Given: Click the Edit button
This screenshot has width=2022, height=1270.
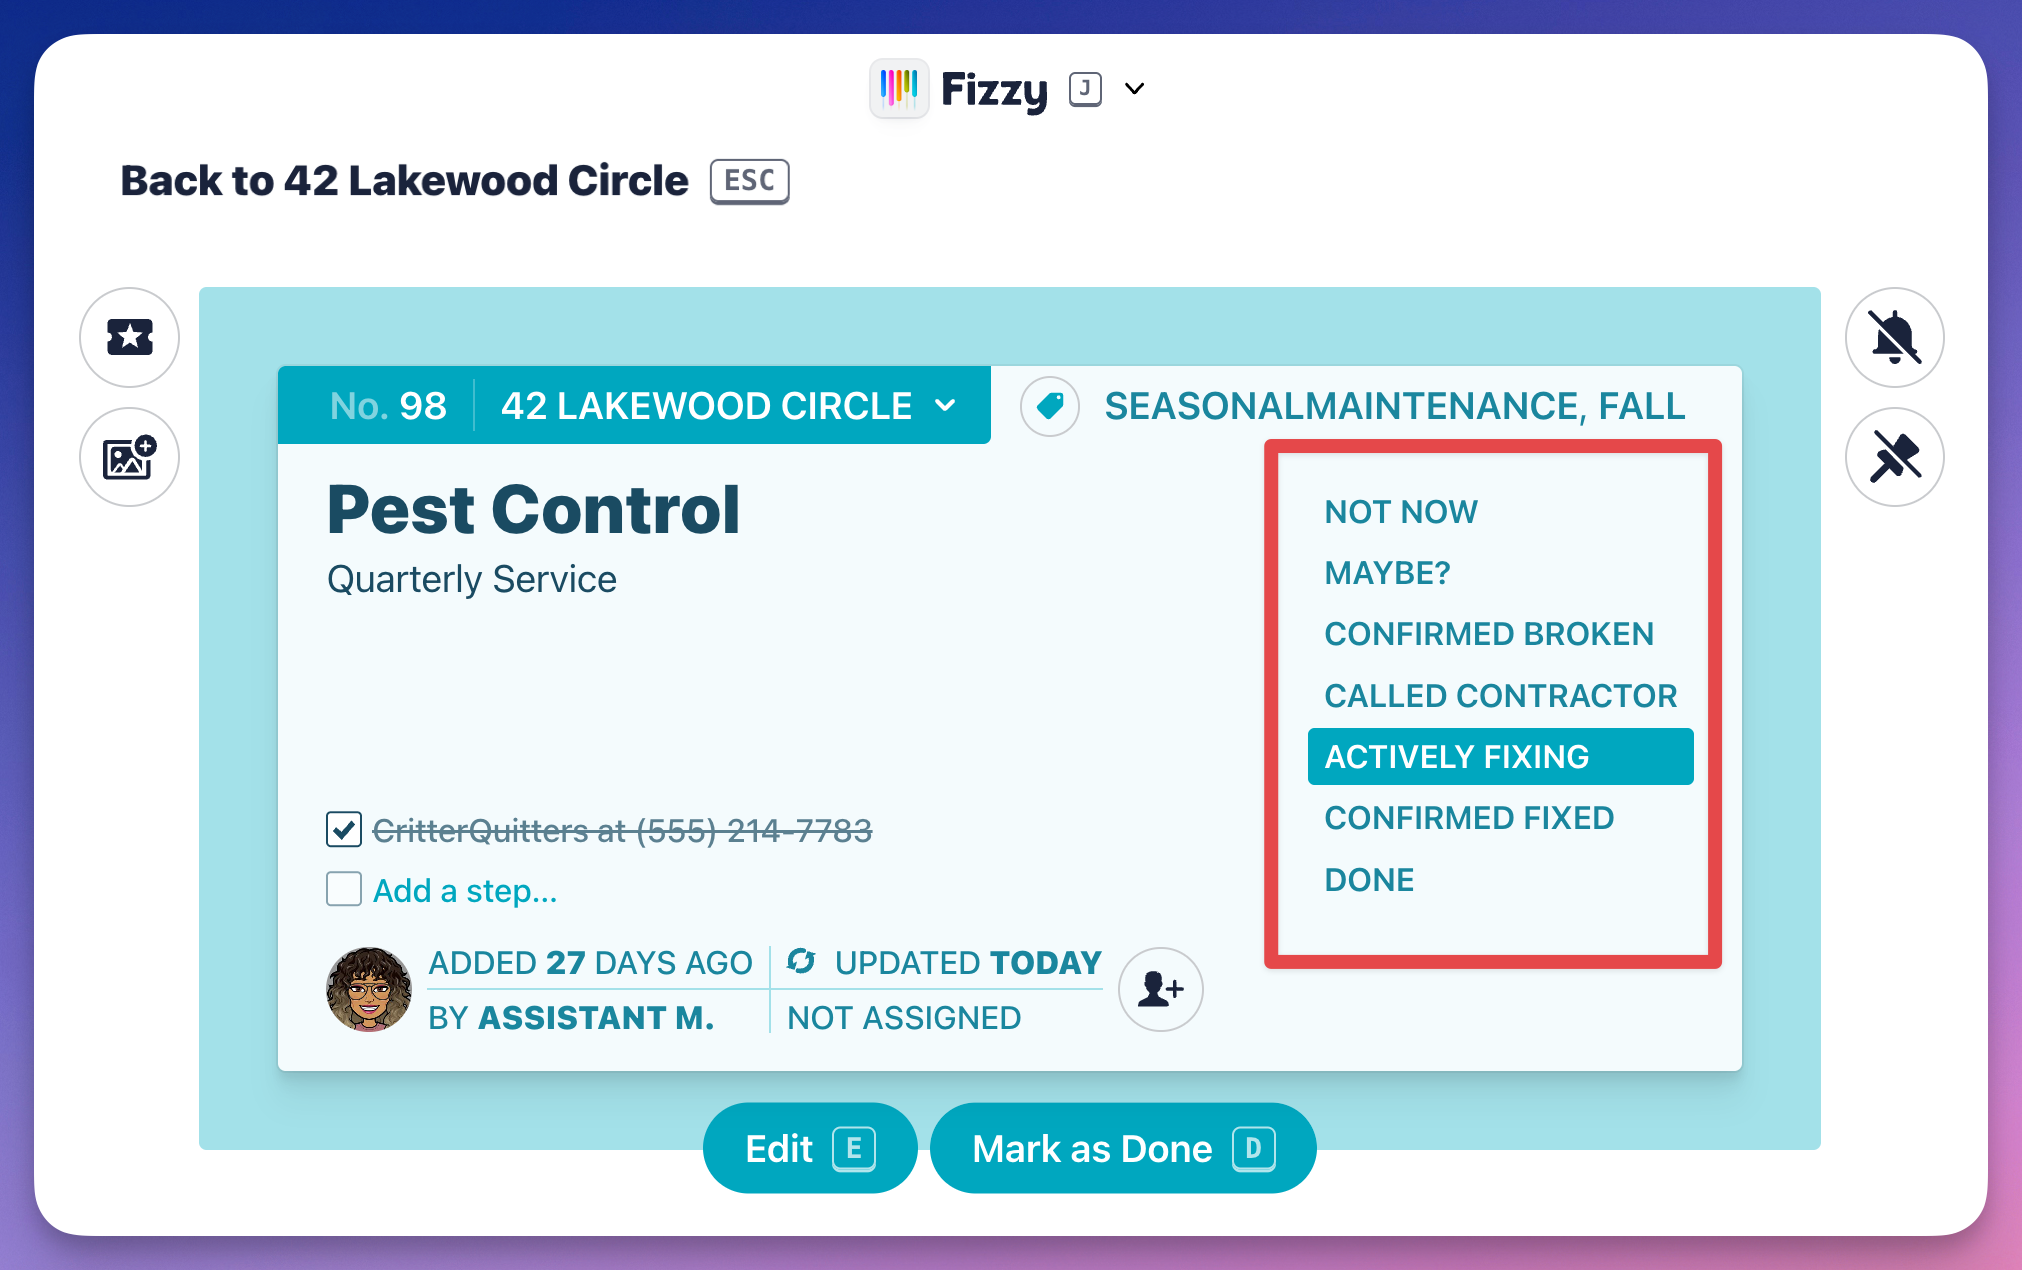Looking at the screenshot, I should (809, 1148).
